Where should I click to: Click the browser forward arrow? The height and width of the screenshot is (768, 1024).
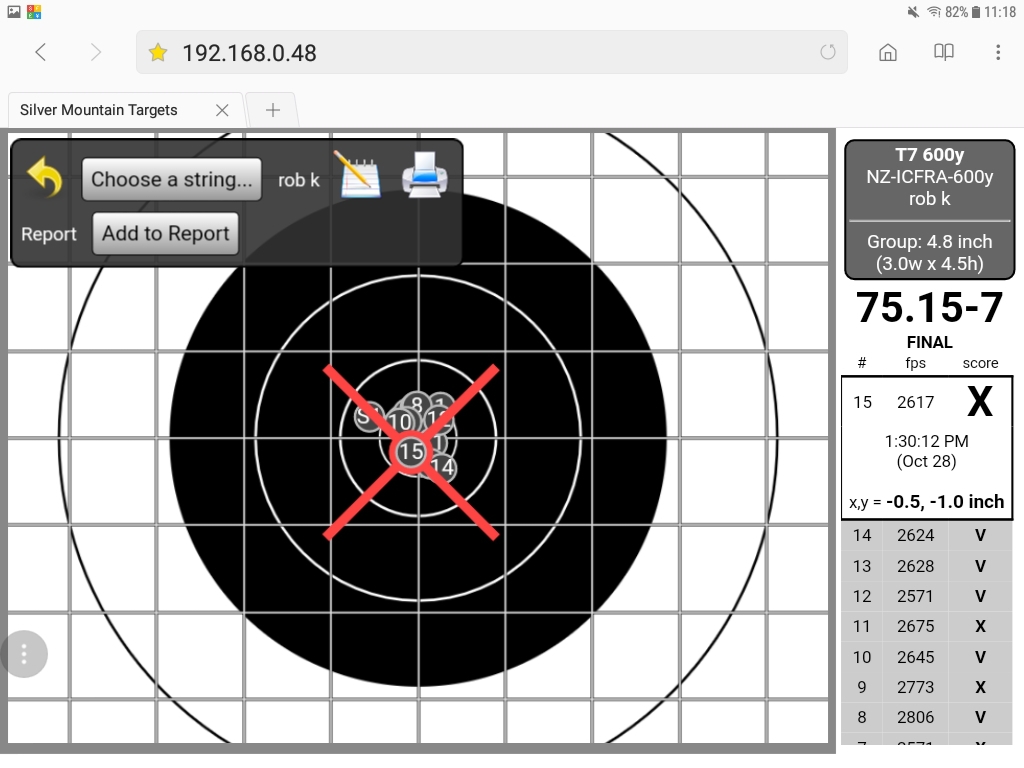(x=95, y=52)
